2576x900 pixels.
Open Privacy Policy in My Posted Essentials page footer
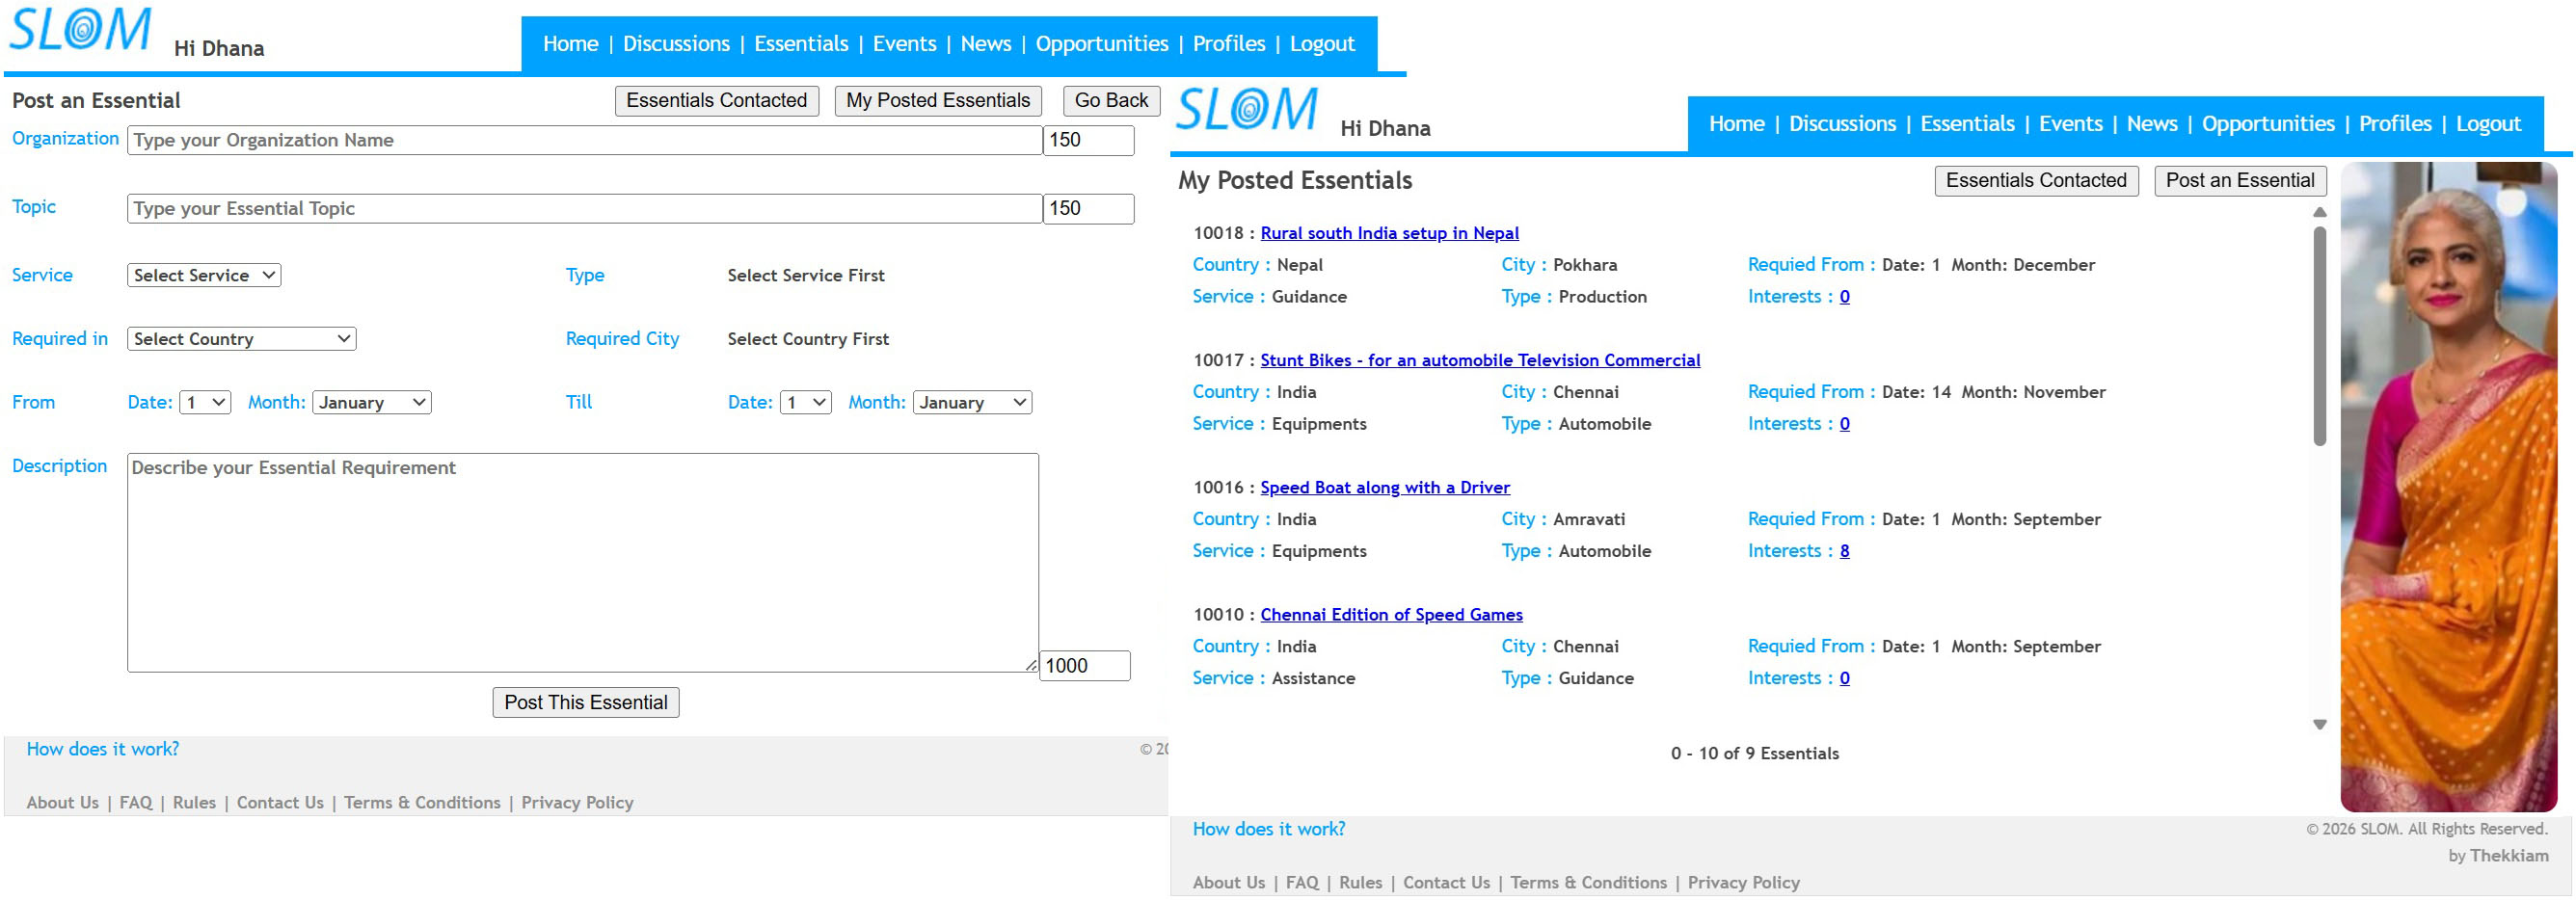coord(1744,883)
